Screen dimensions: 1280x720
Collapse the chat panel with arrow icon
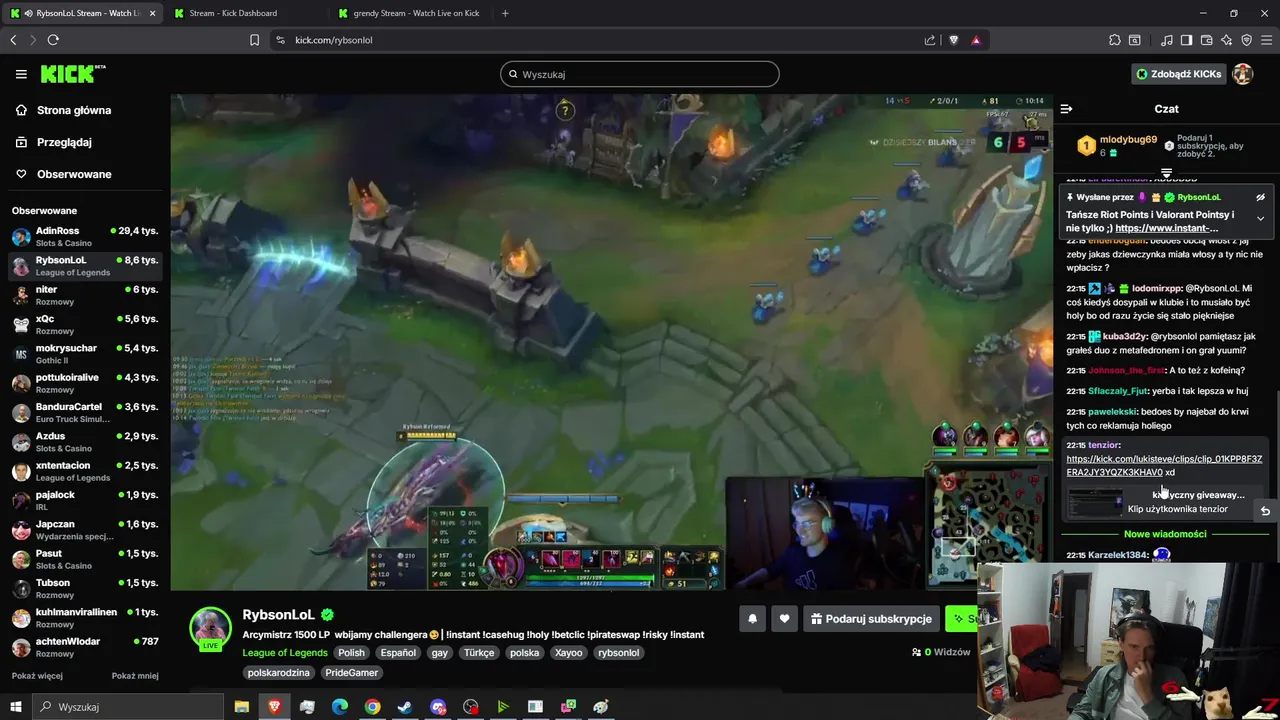1067,109
